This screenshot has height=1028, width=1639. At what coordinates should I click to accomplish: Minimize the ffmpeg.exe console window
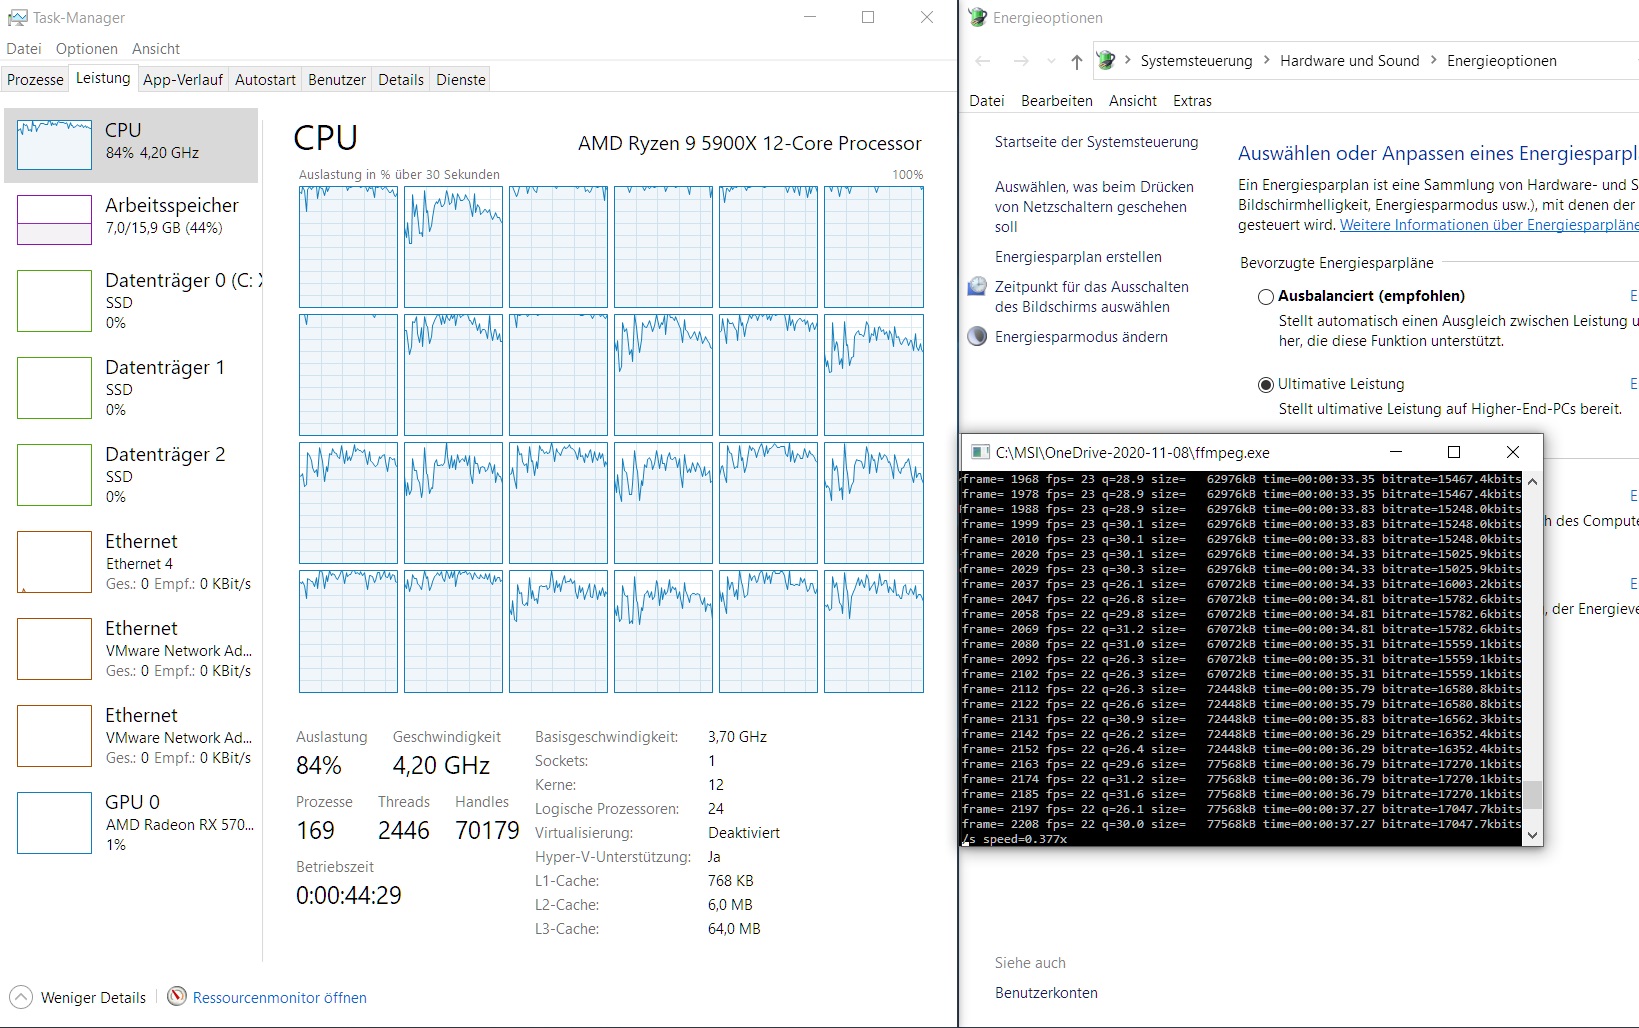coord(1396,452)
